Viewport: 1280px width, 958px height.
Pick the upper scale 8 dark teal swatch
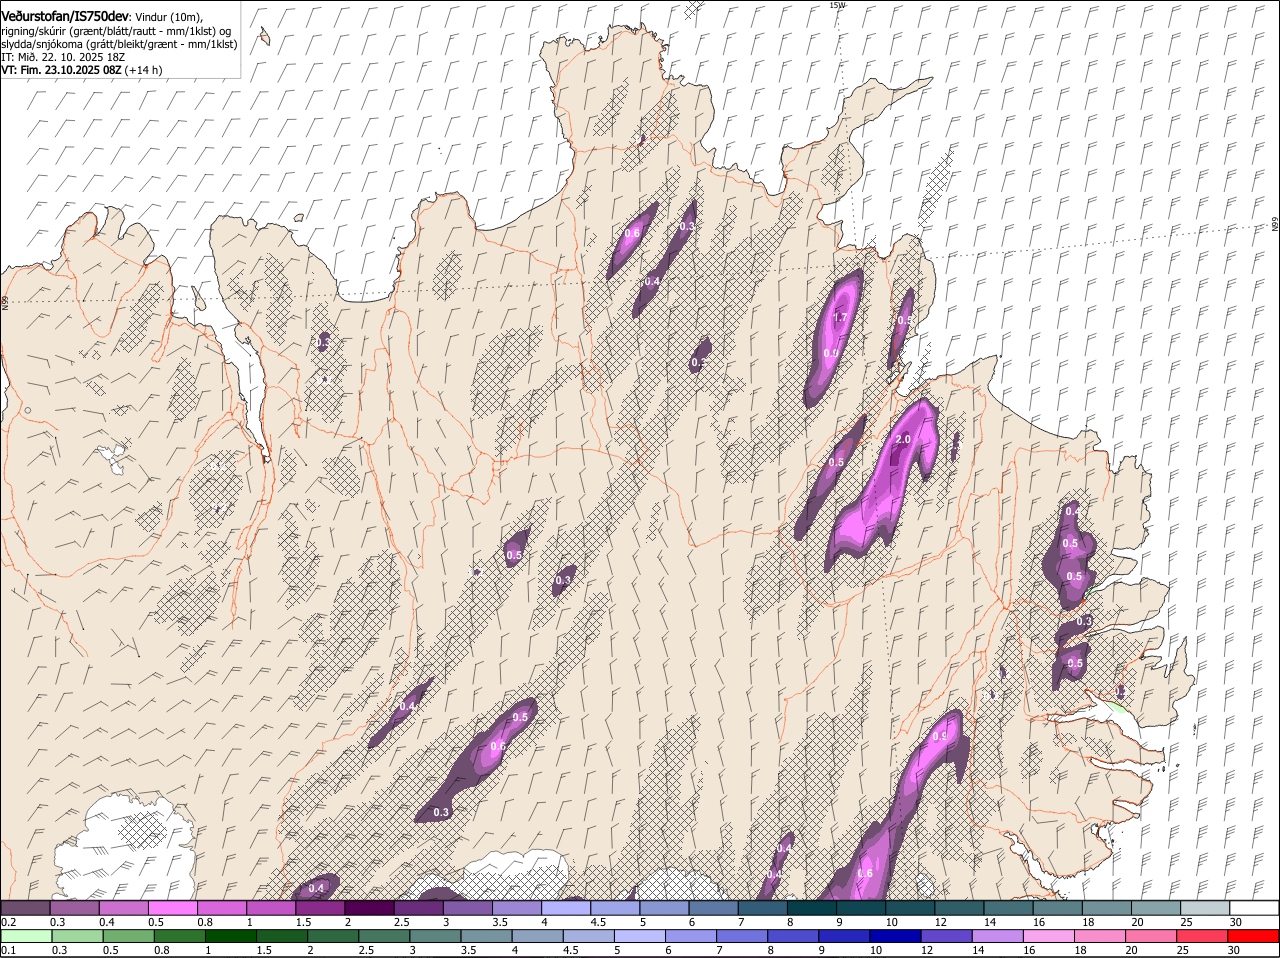(811, 908)
